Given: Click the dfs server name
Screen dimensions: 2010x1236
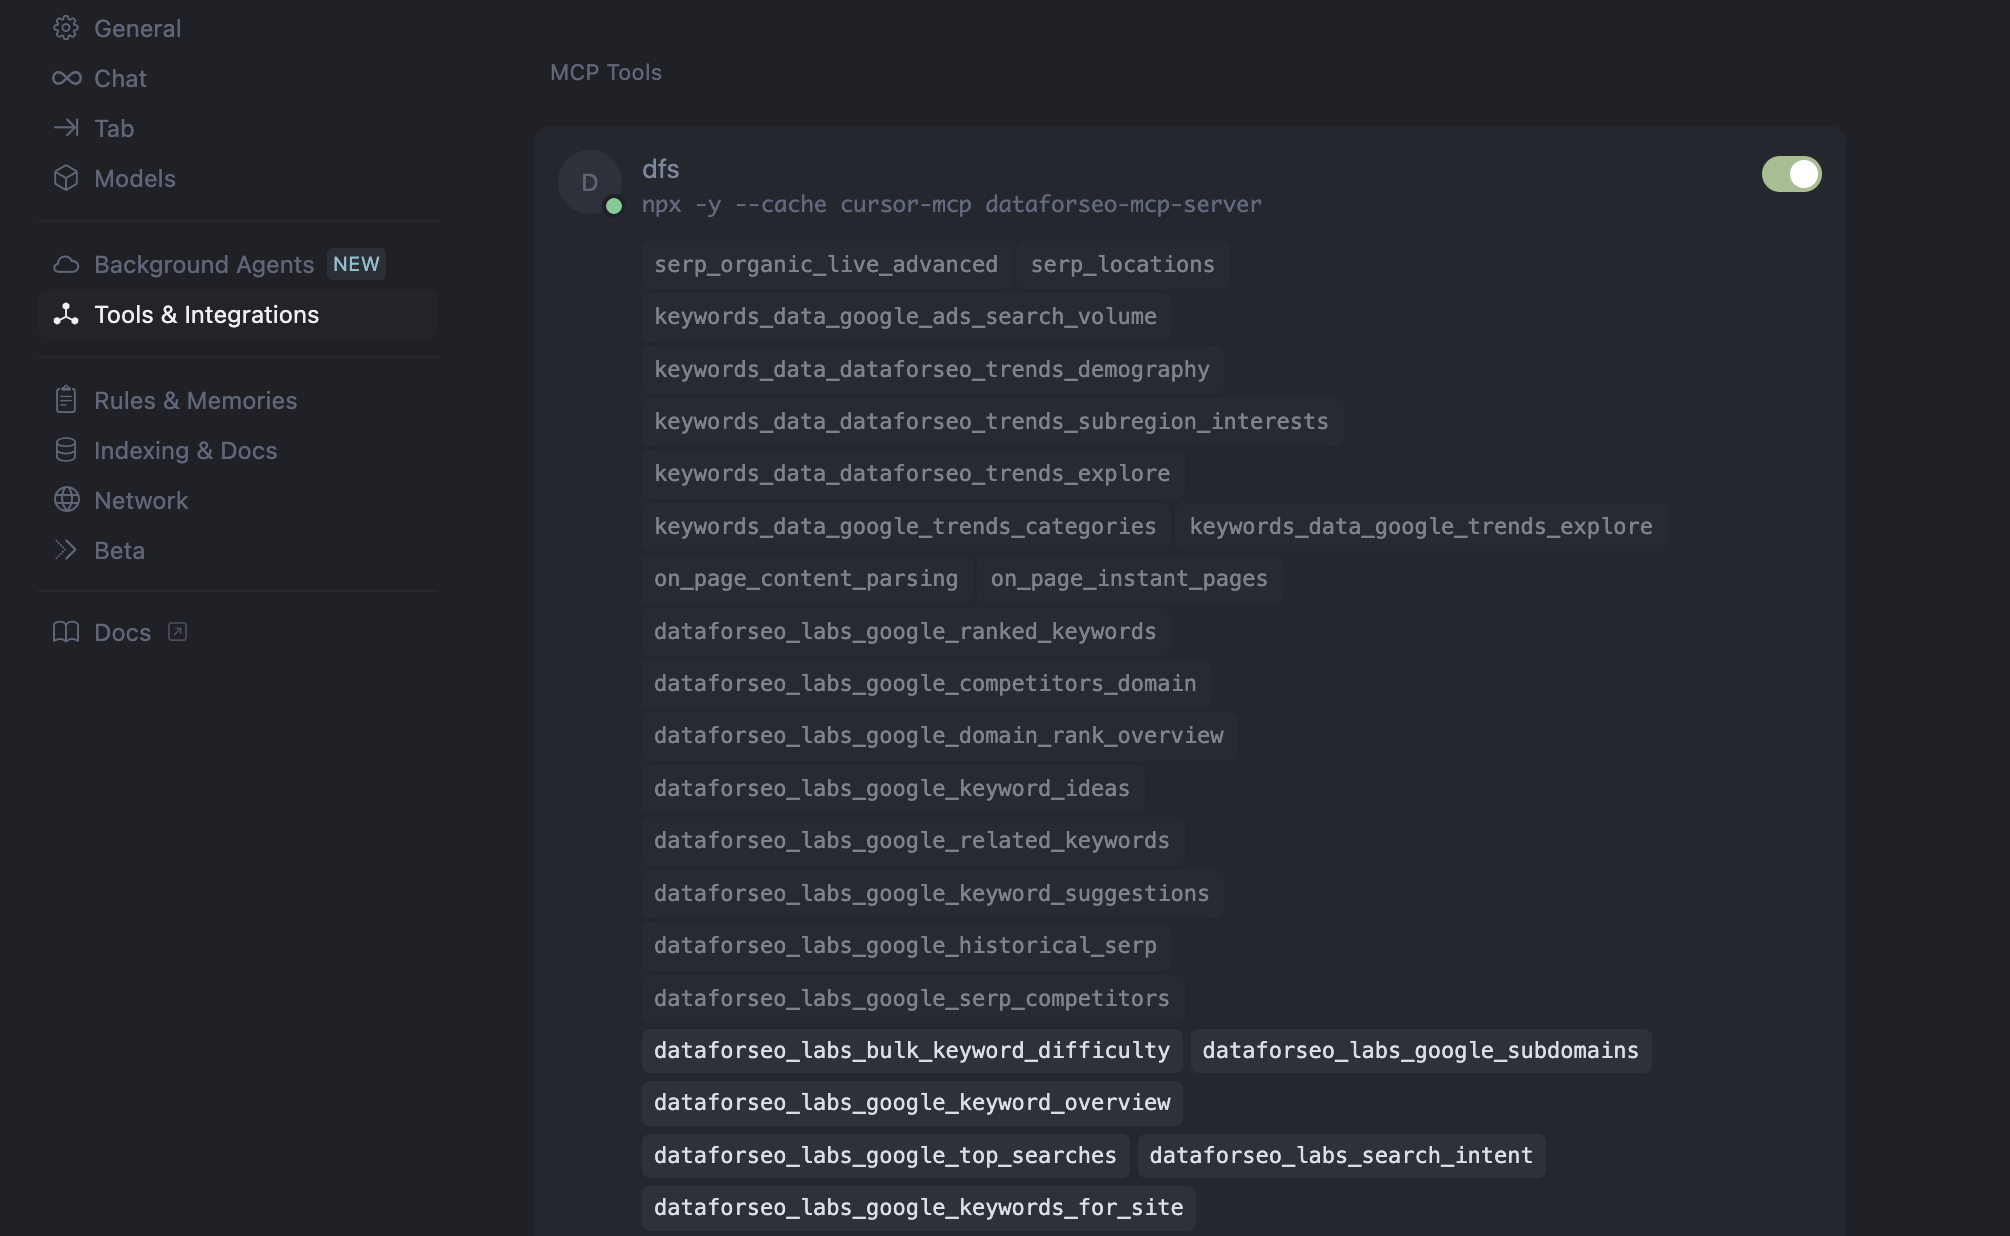Looking at the screenshot, I should pos(660,169).
